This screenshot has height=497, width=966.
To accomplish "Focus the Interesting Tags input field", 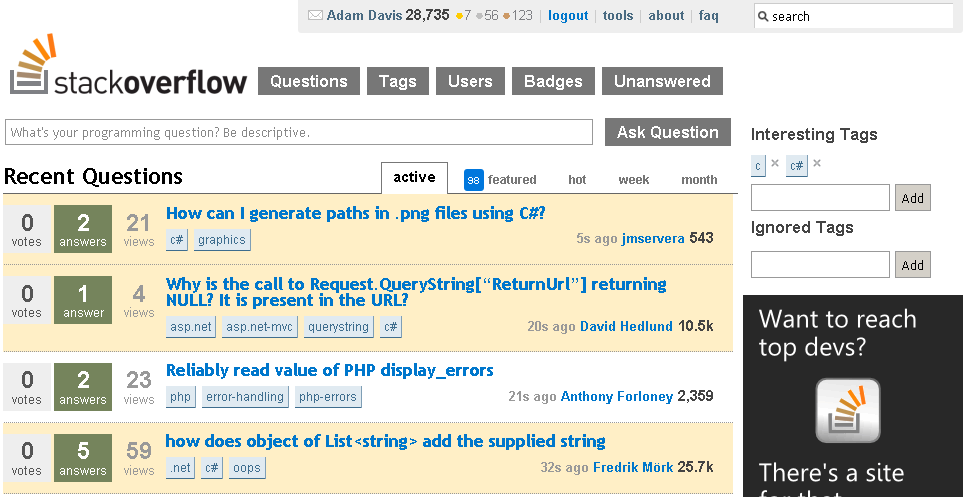I will (820, 198).
